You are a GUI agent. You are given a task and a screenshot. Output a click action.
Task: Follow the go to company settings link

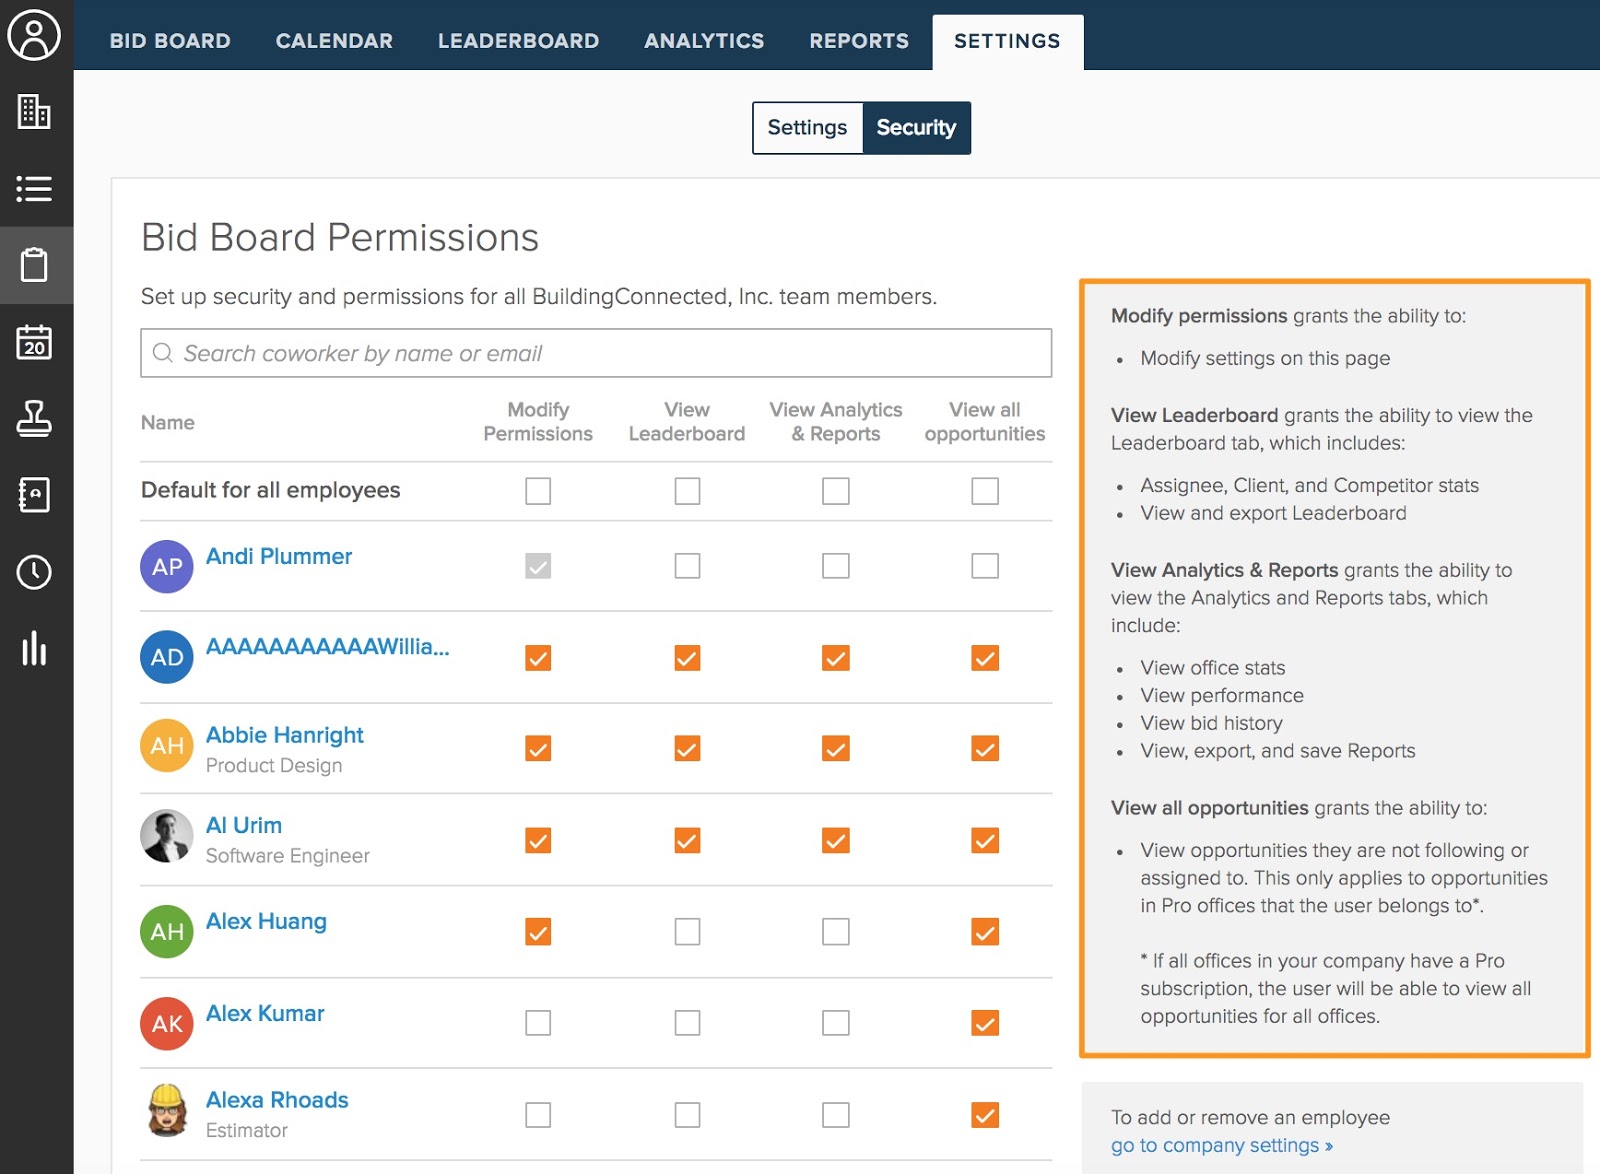pyautogui.click(x=1221, y=1146)
